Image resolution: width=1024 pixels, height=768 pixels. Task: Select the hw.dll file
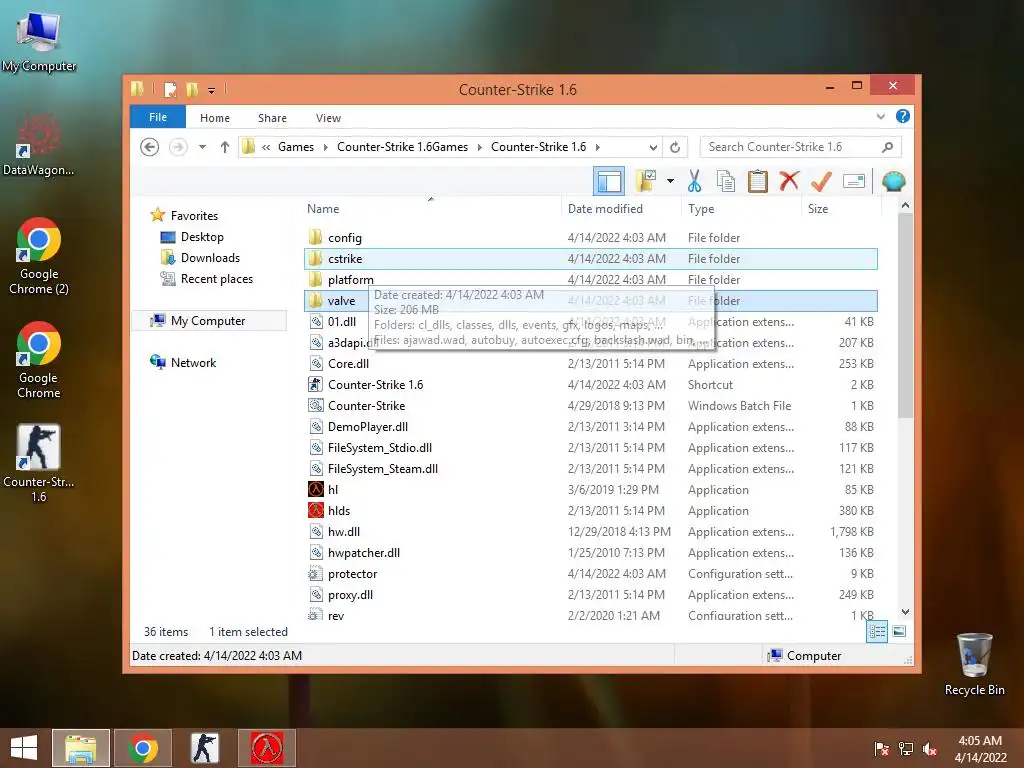tap(590, 532)
